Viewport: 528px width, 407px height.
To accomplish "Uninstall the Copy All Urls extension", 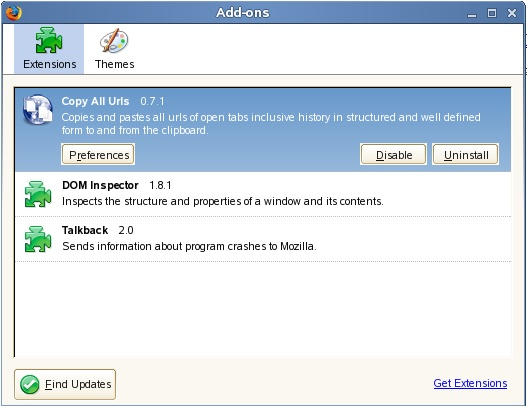I will point(466,155).
